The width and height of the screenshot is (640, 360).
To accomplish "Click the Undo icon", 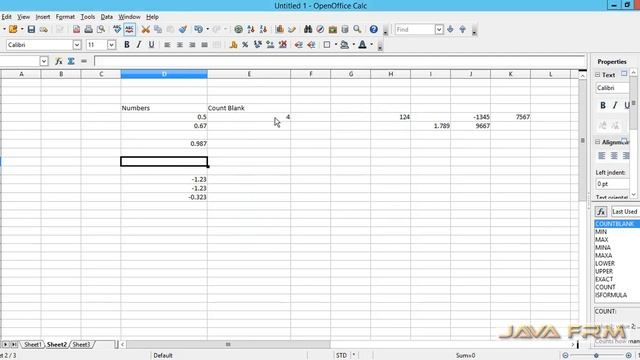I will pyautogui.click(x=198, y=29).
